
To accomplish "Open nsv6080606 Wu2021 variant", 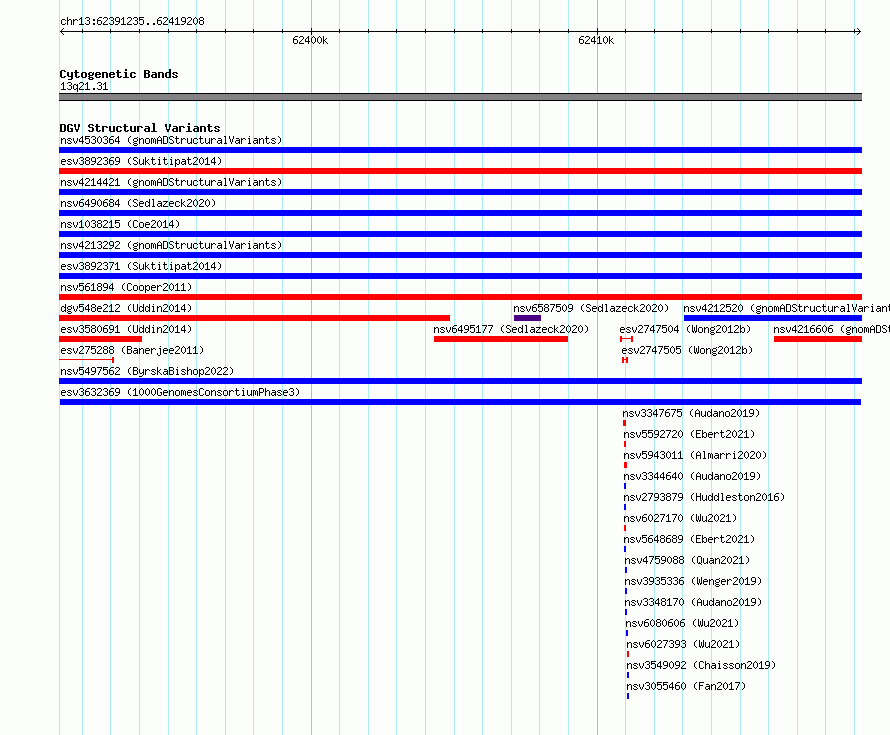I will pos(682,623).
